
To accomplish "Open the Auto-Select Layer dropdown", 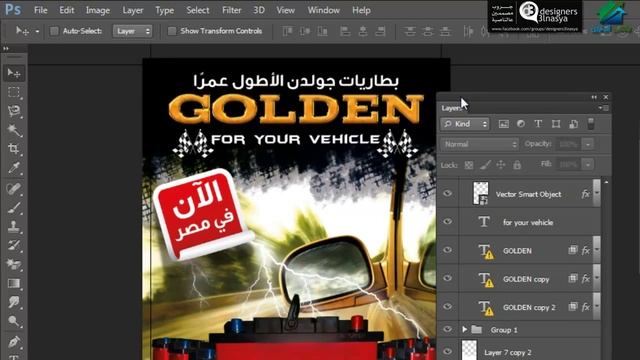I will pyautogui.click(x=132, y=31).
